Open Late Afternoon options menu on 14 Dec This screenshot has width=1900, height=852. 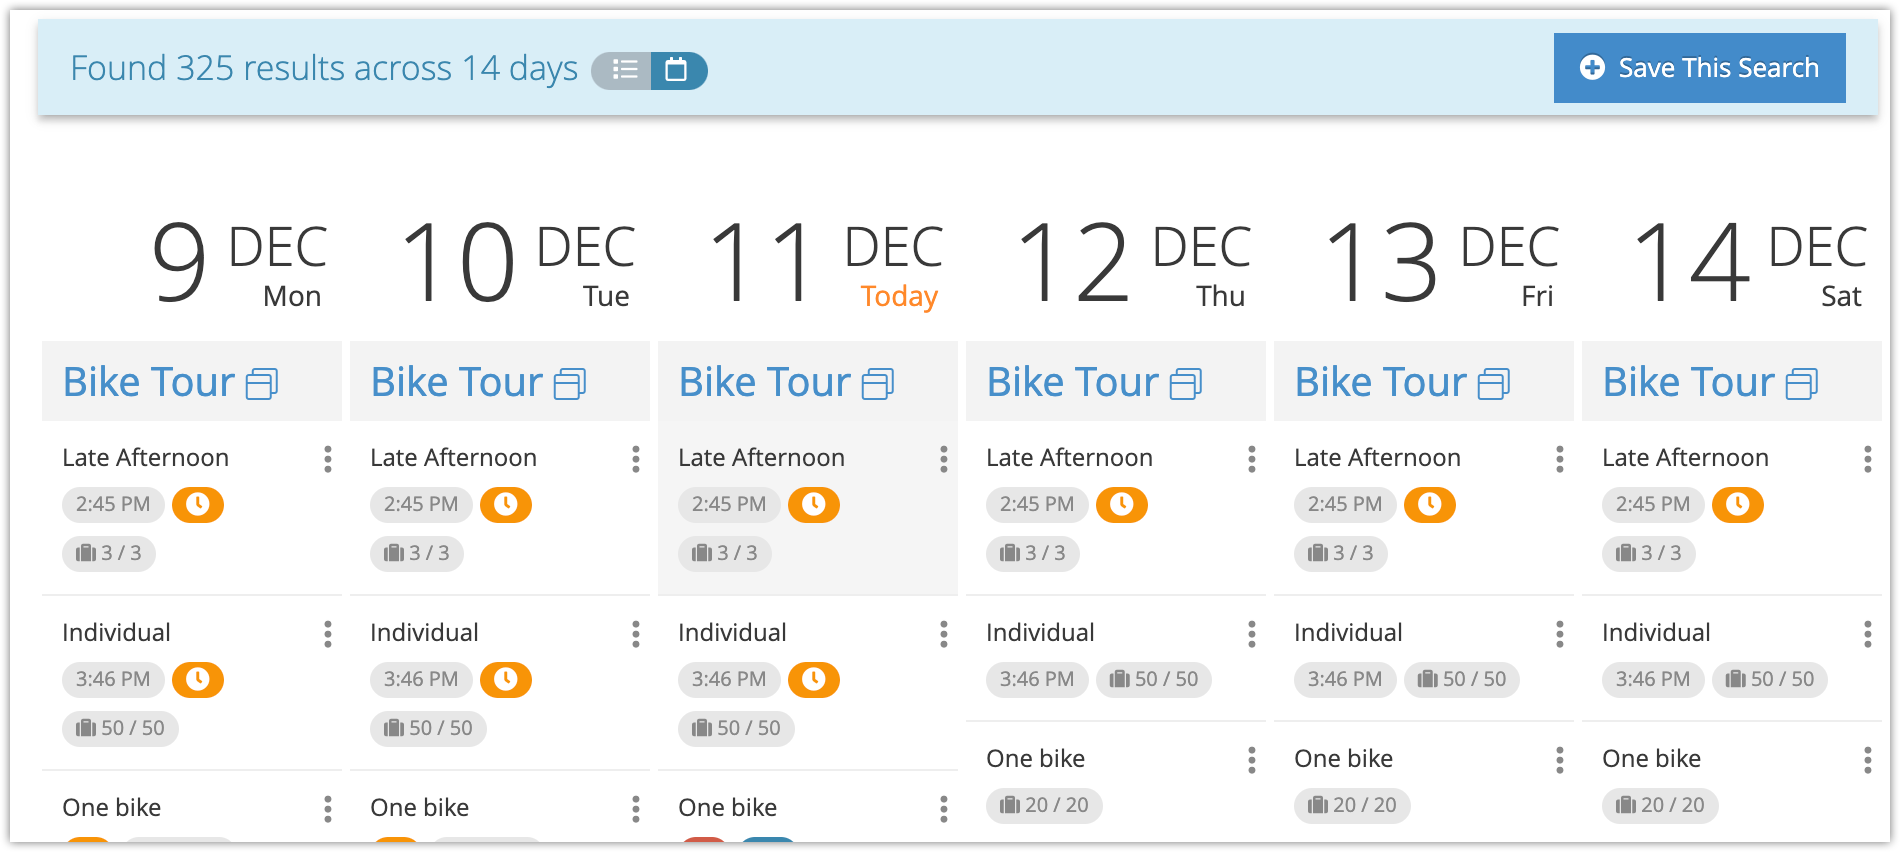pos(1867,459)
